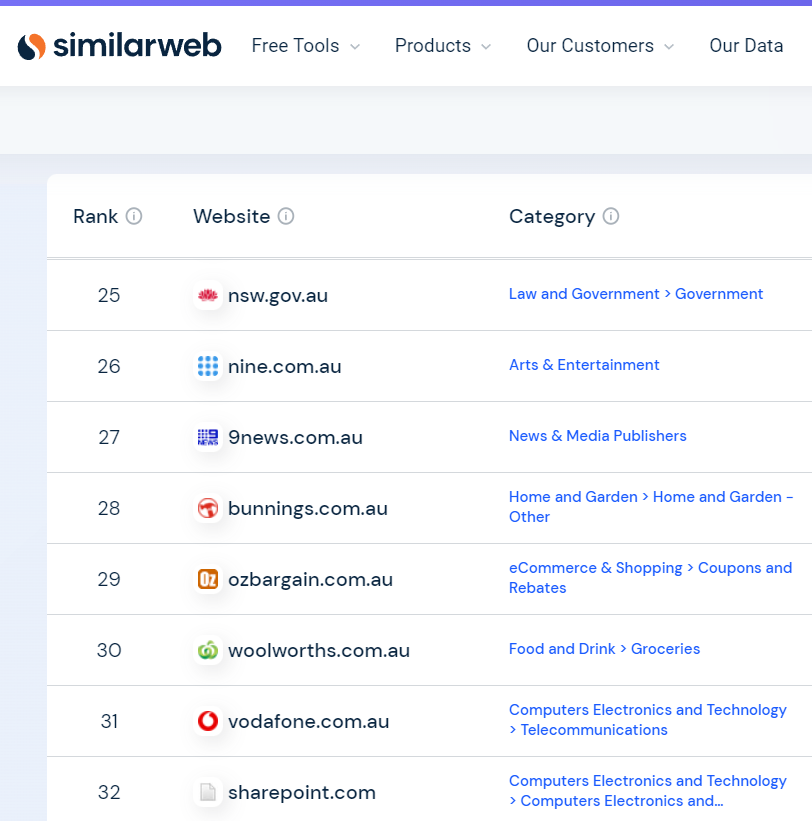Click the woolworths.com.au favicon
812x821 pixels.
208,650
